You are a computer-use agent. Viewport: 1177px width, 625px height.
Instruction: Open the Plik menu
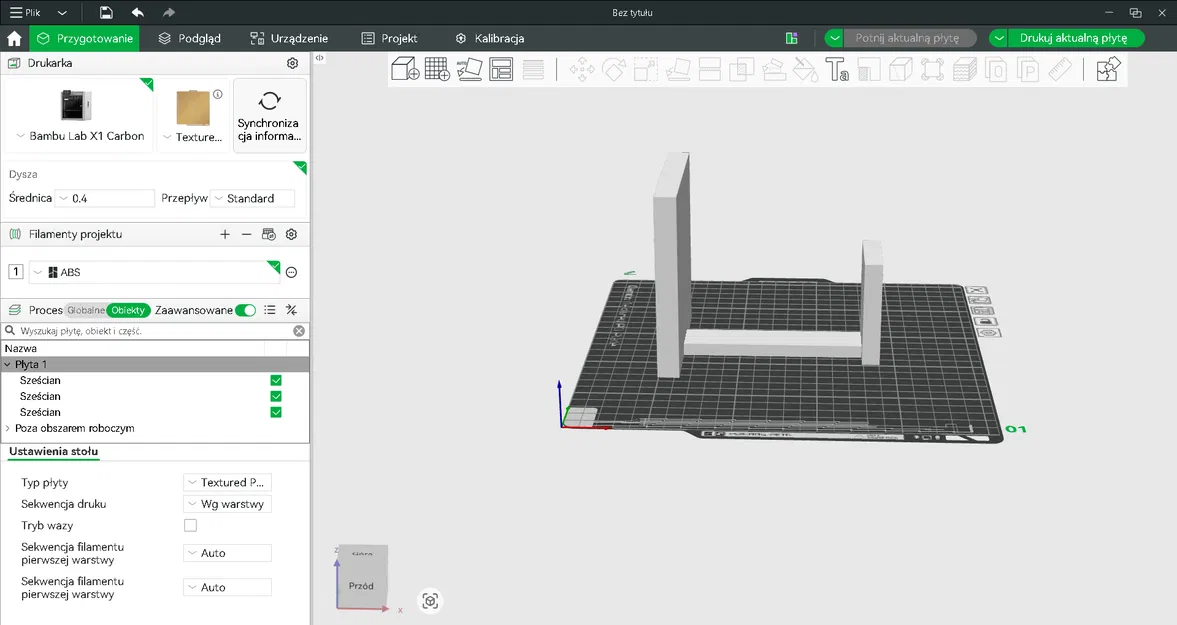pos(25,12)
